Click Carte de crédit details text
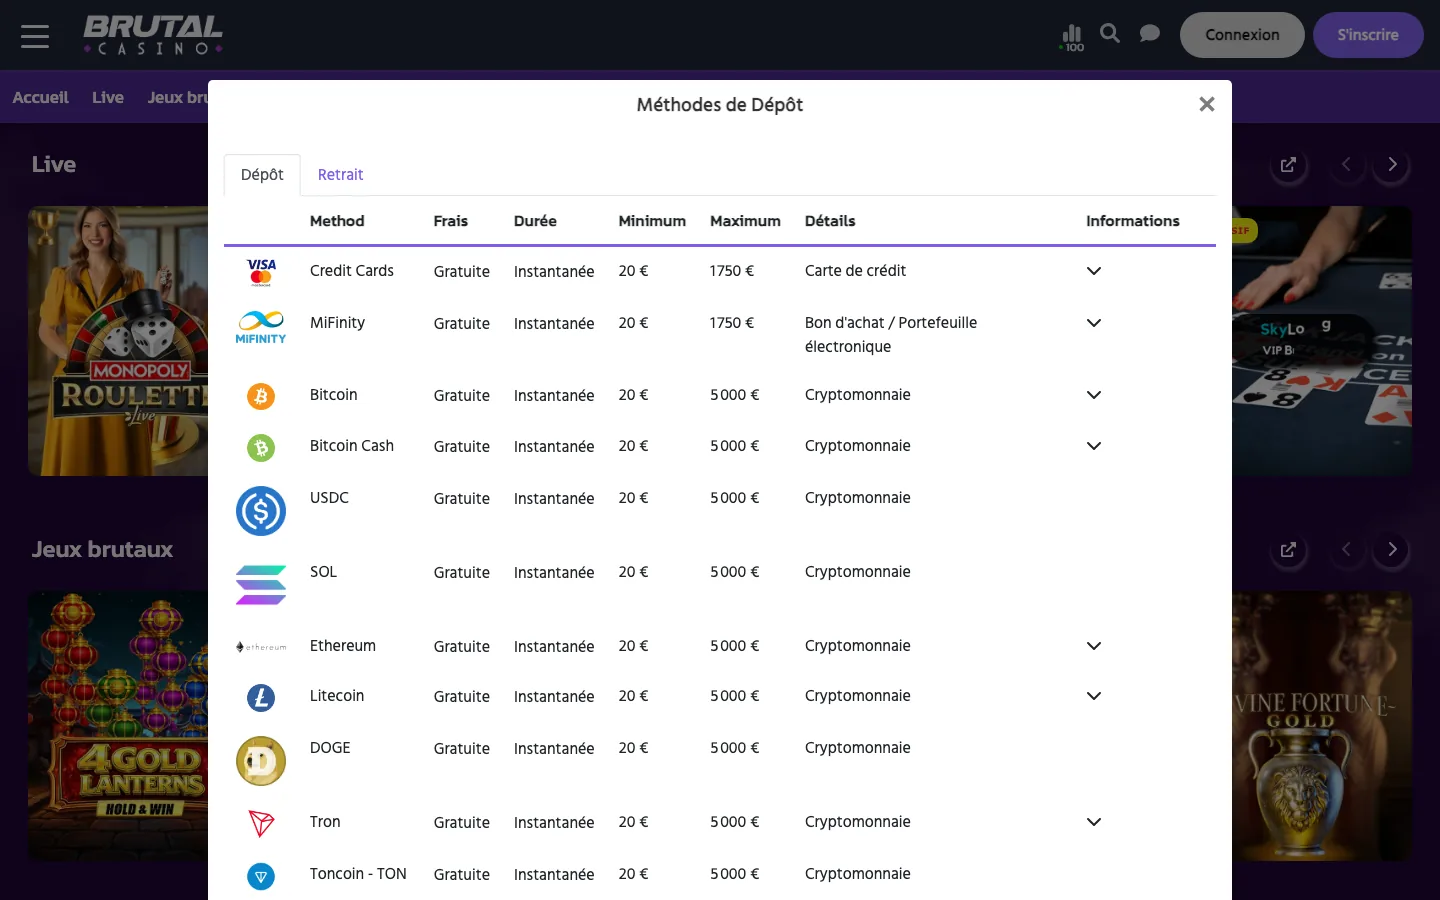The image size is (1440, 900). pos(855,271)
